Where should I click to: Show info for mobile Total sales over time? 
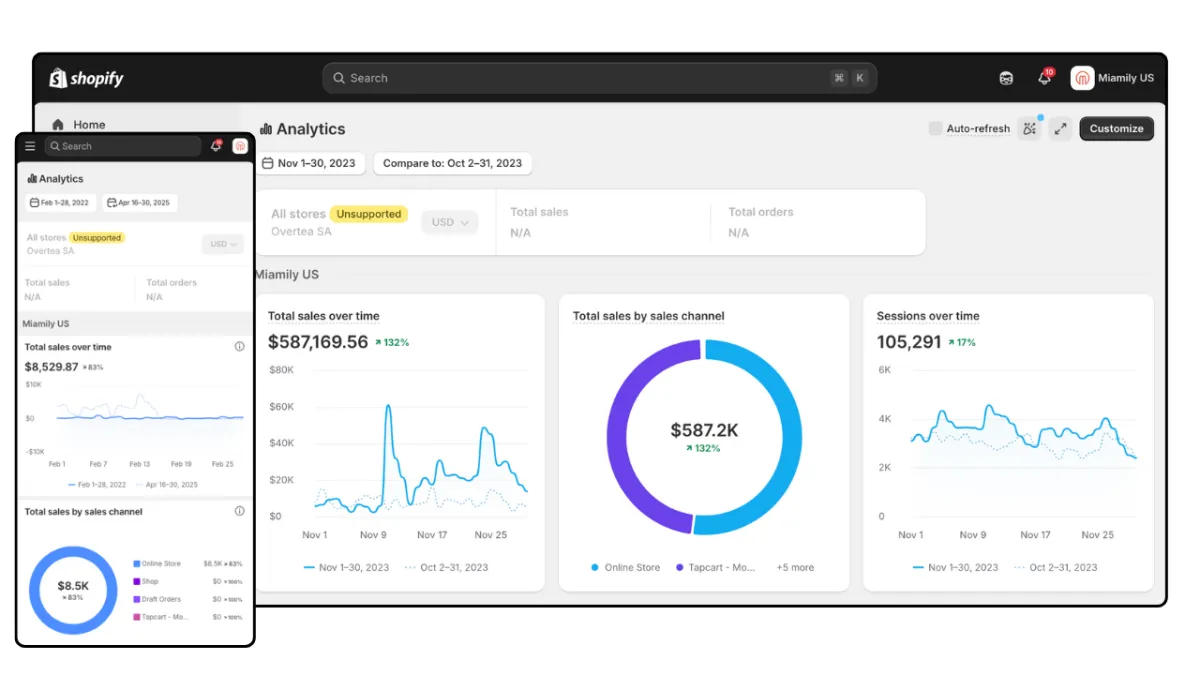[239, 347]
